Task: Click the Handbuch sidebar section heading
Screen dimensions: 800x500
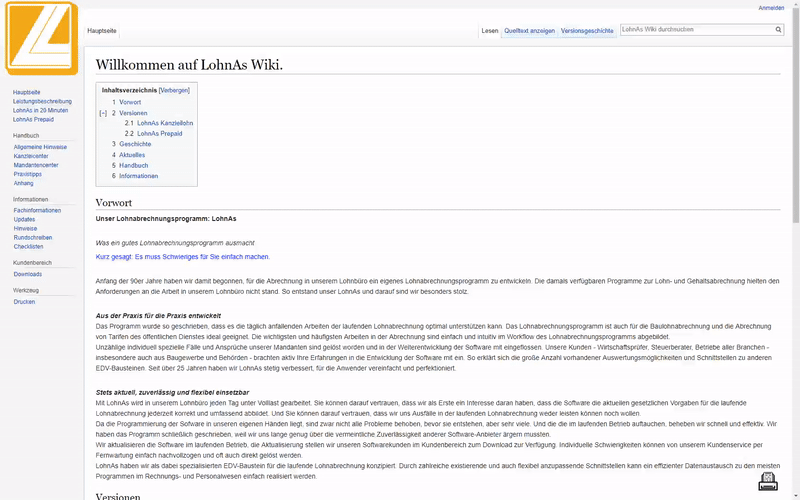Action: (x=26, y=136)
